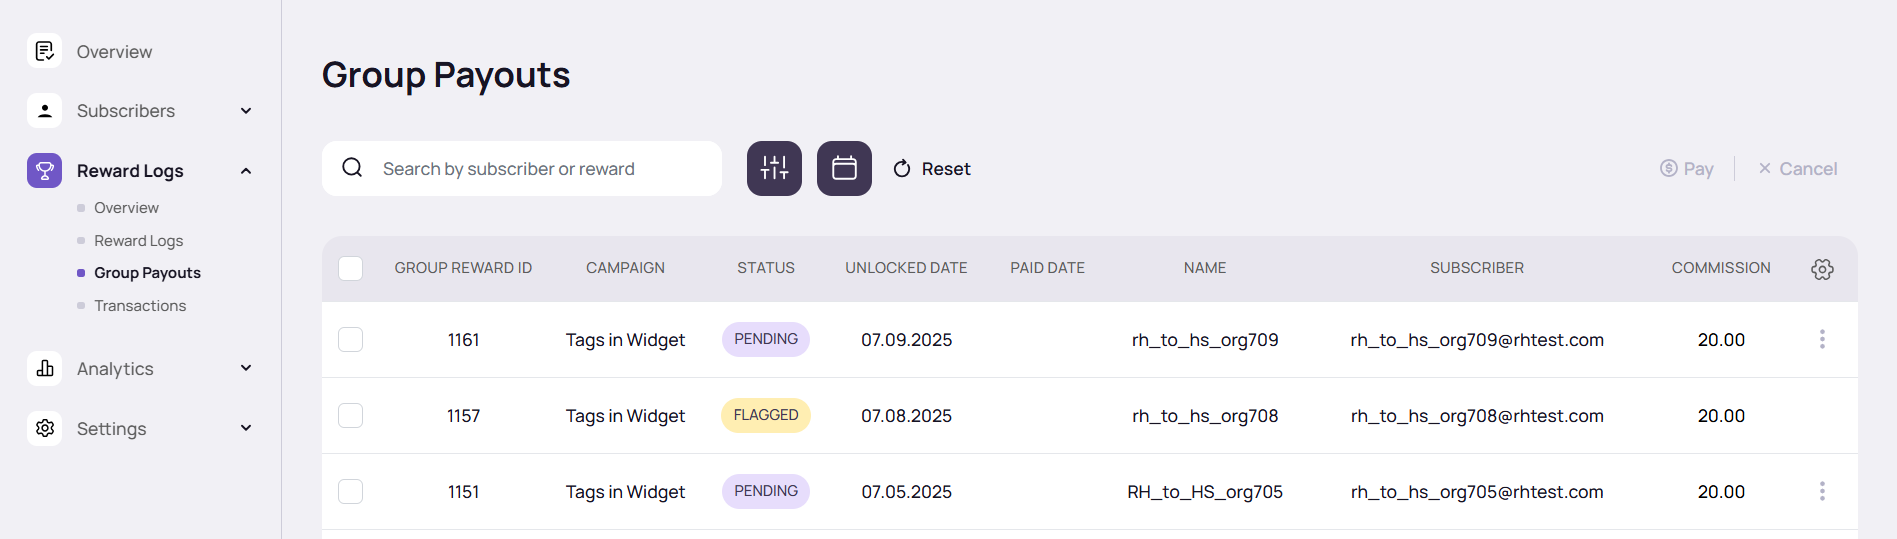Open the filter sliders button

pos(774,168)
